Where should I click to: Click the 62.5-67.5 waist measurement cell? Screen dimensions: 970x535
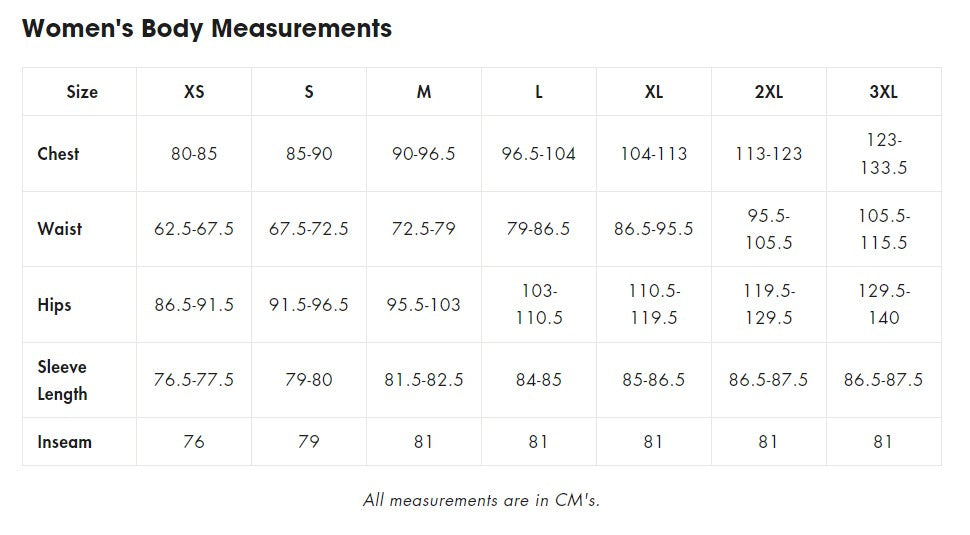194,229
